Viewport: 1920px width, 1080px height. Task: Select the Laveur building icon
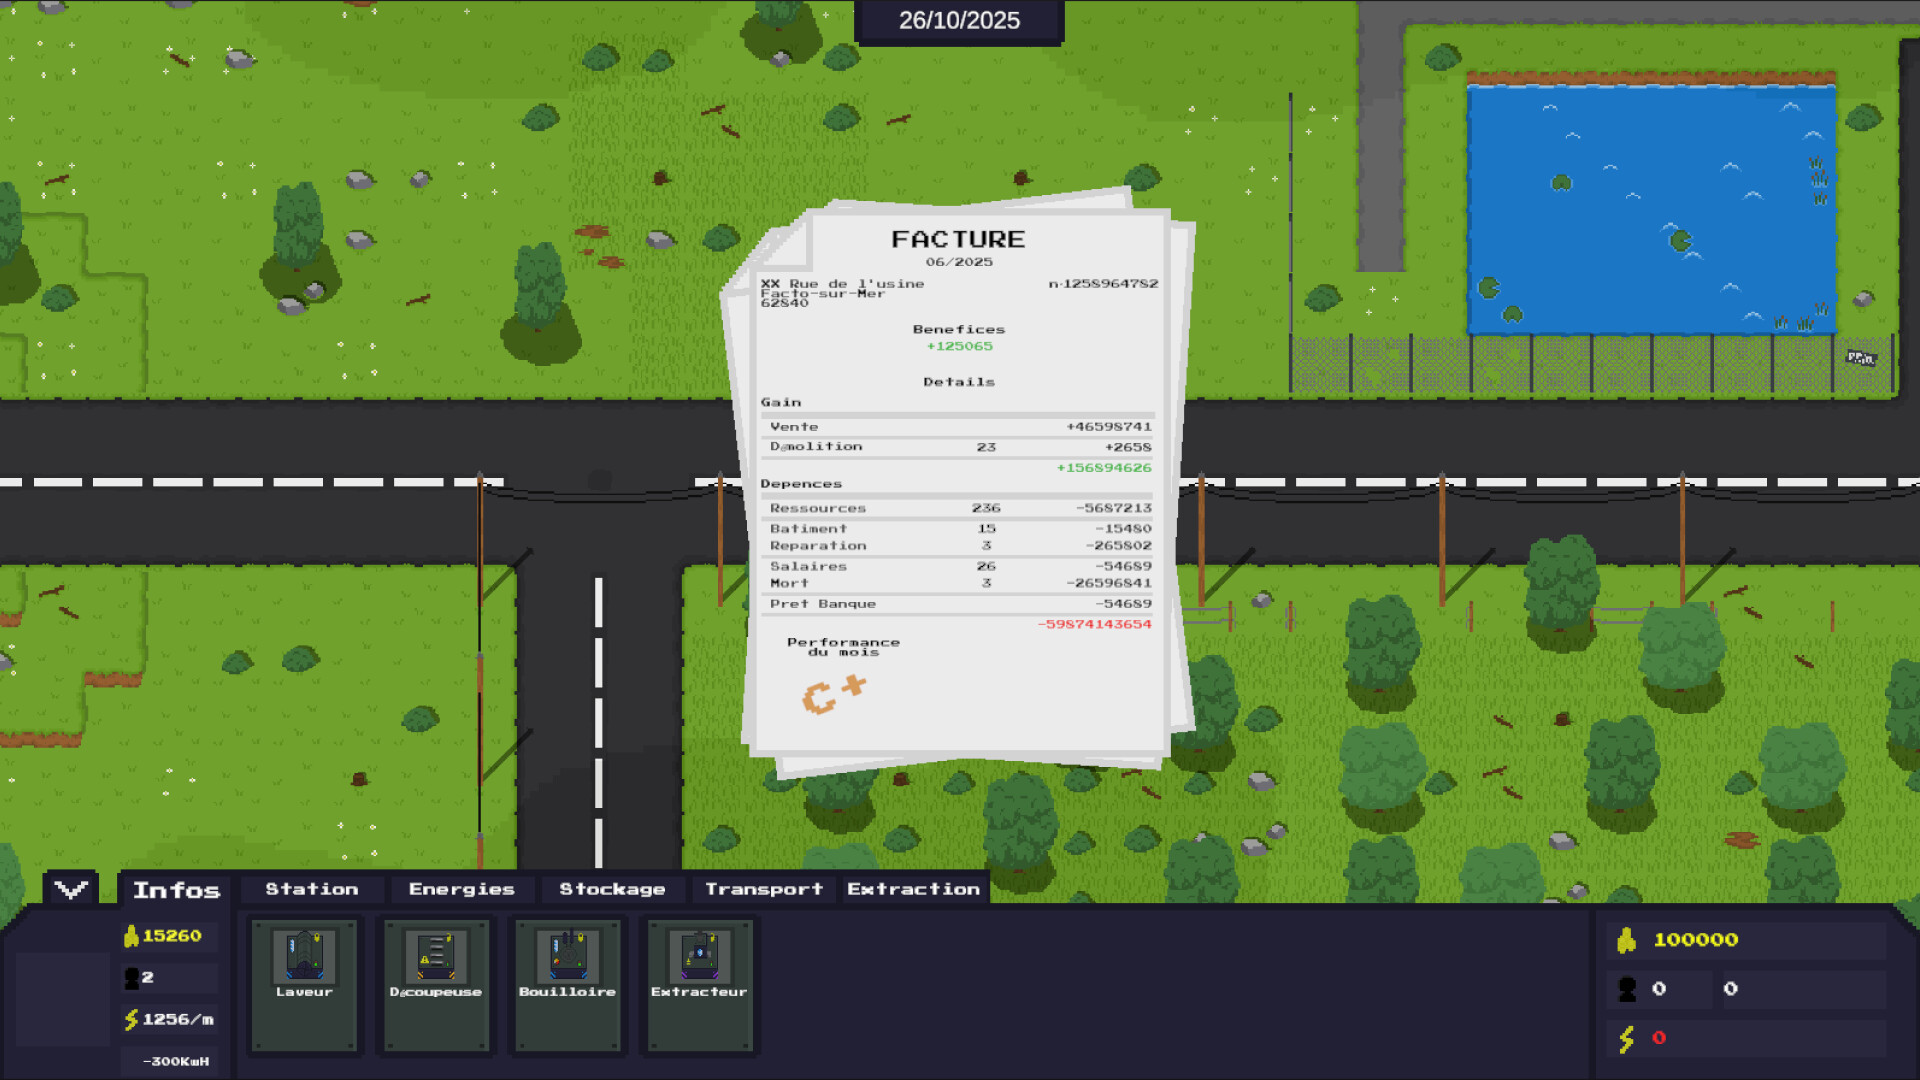pos(303,960)
